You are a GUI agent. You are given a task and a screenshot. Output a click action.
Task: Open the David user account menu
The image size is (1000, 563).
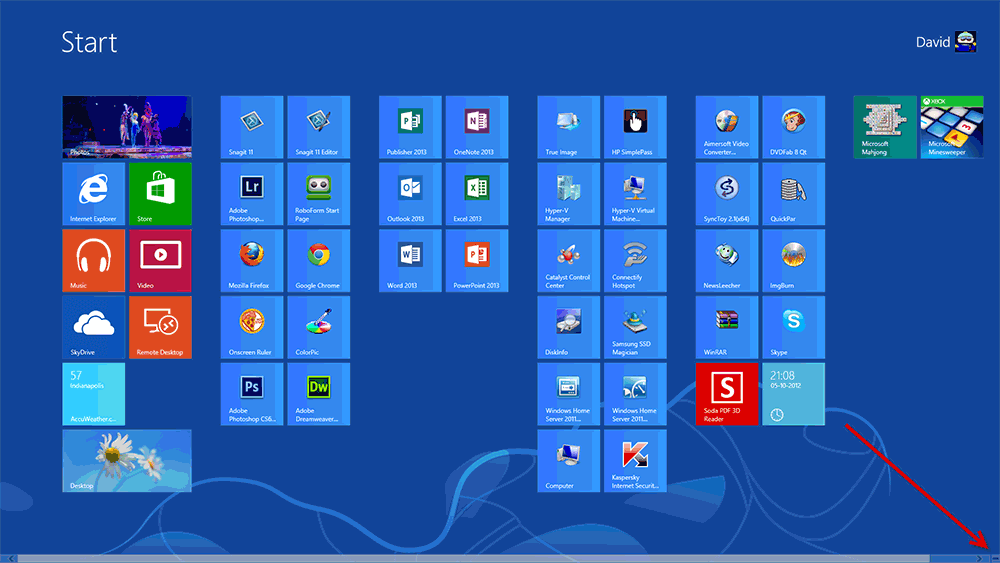point(946,42)
